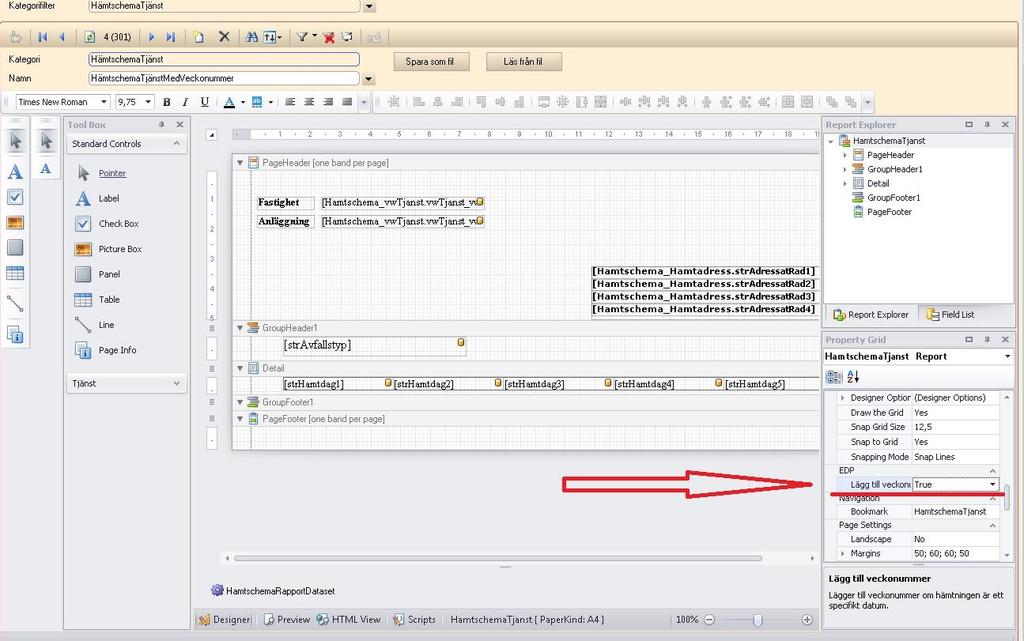Expand GroupHeader1 node in Report Explorer
Image resolution: width=1024 pixels, height=641 pixels.
(x=844, y=169)
